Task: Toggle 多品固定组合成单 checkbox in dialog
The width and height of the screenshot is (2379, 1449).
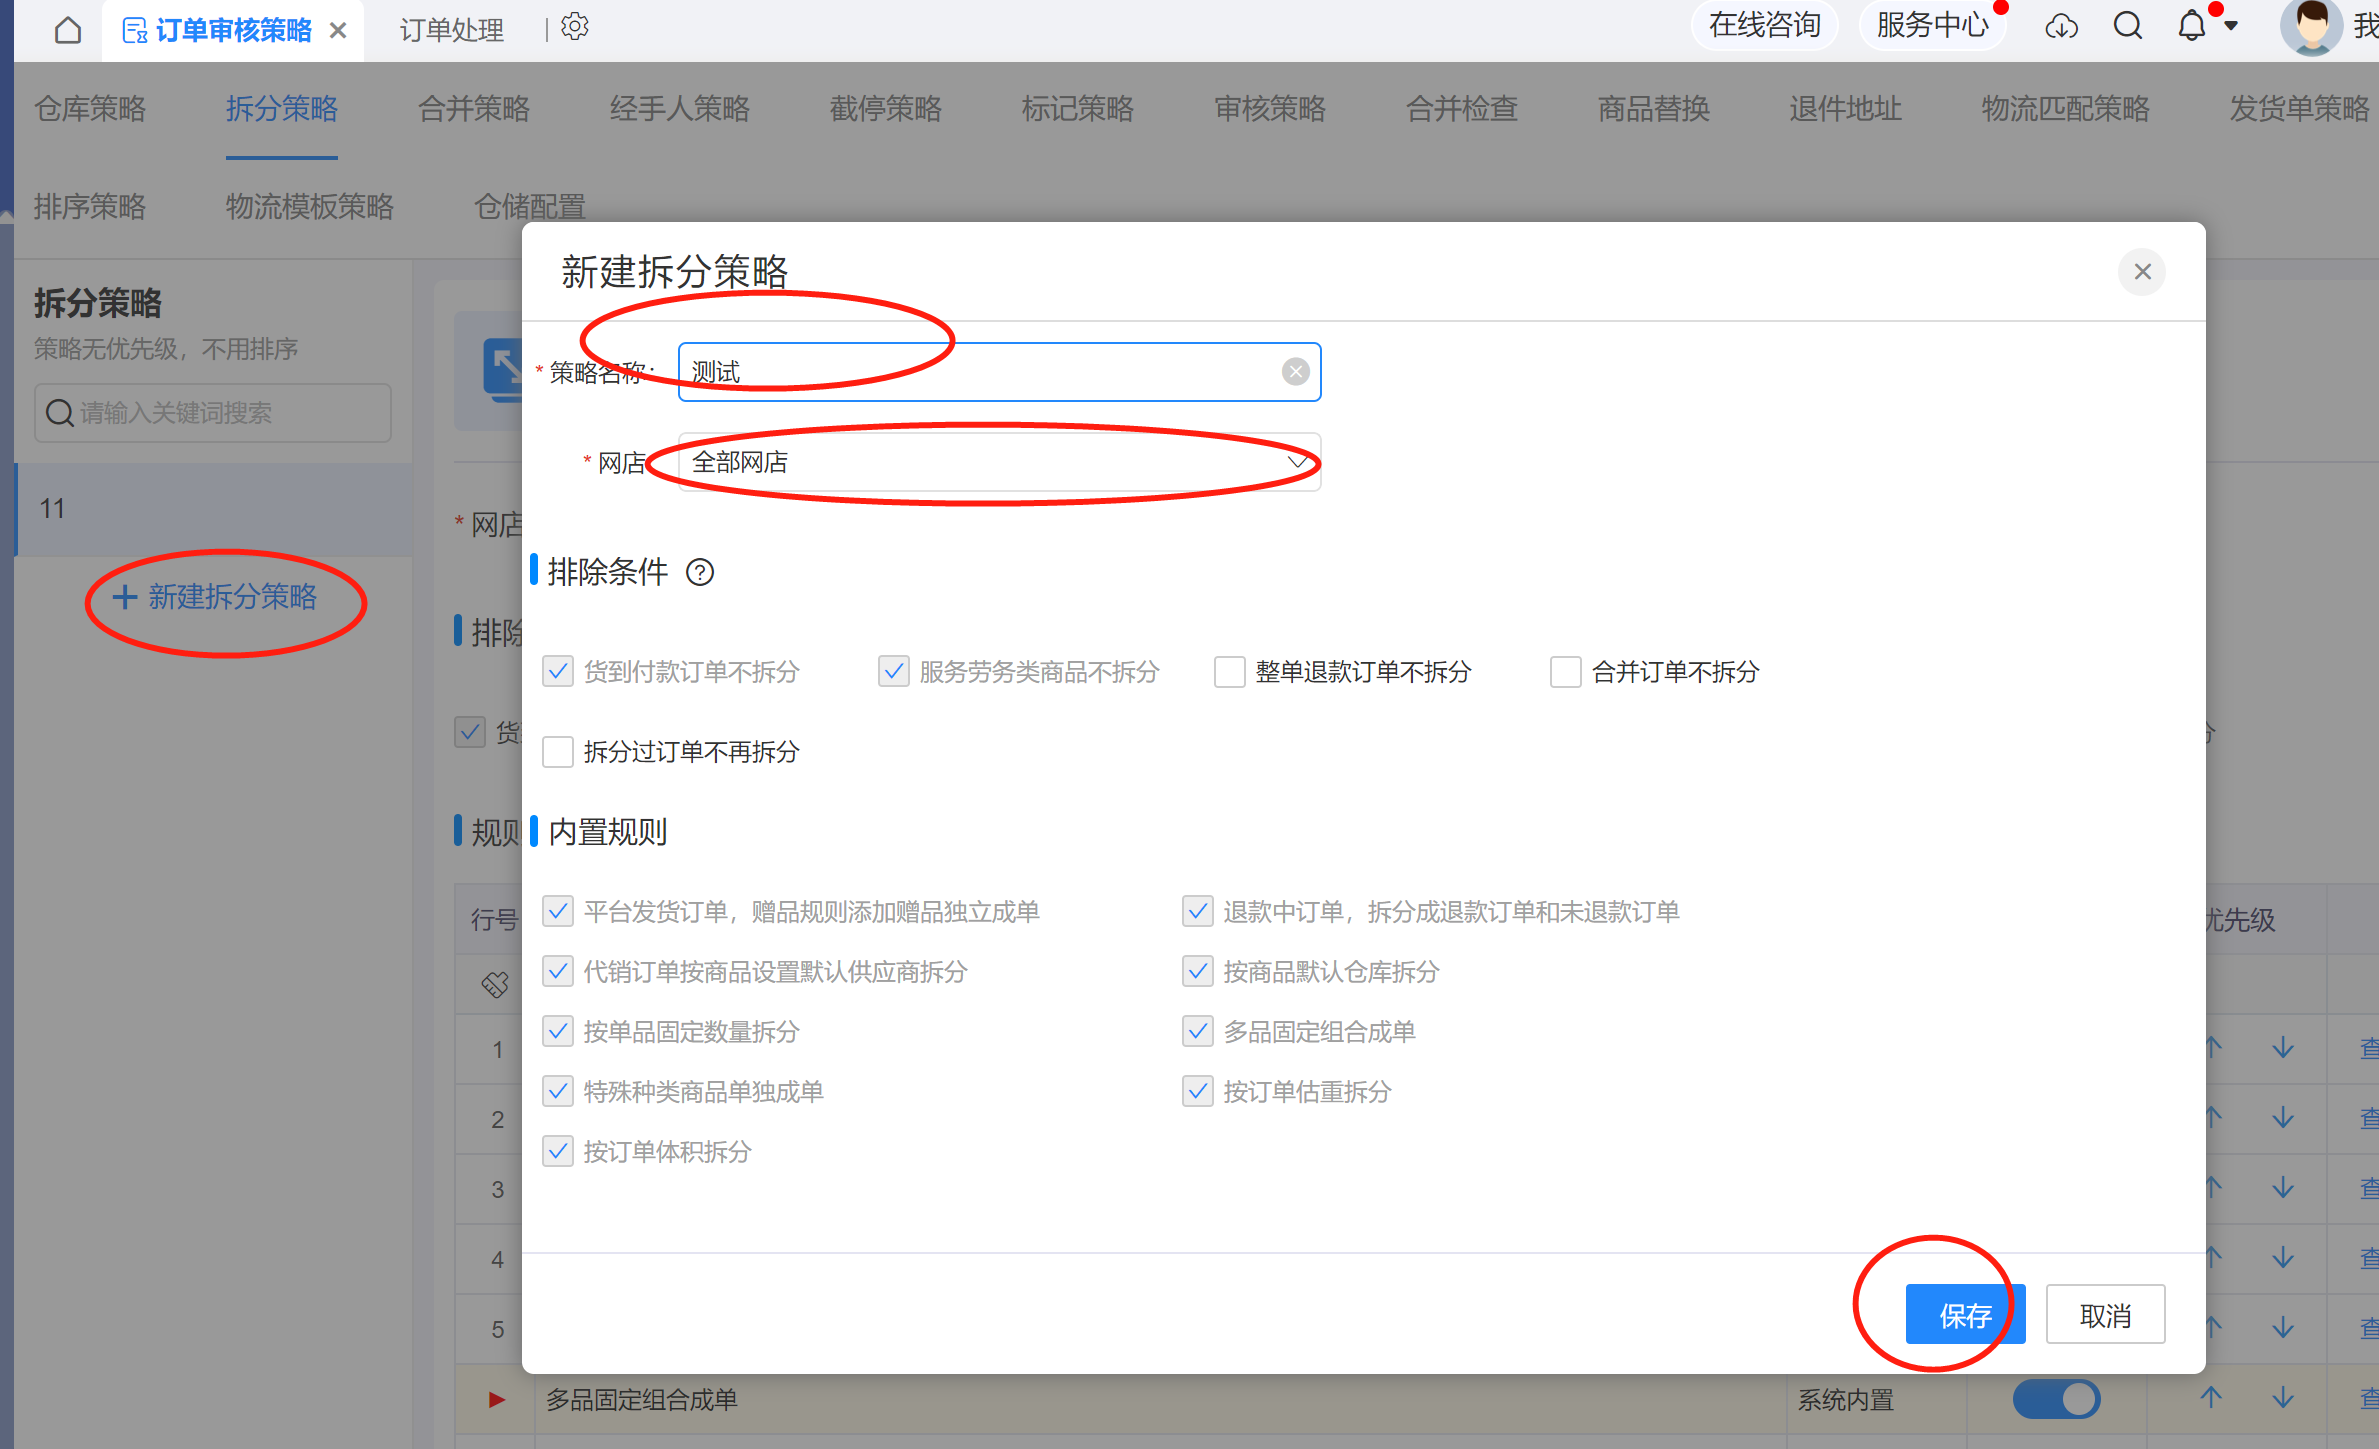Action: [1197, 1032]
